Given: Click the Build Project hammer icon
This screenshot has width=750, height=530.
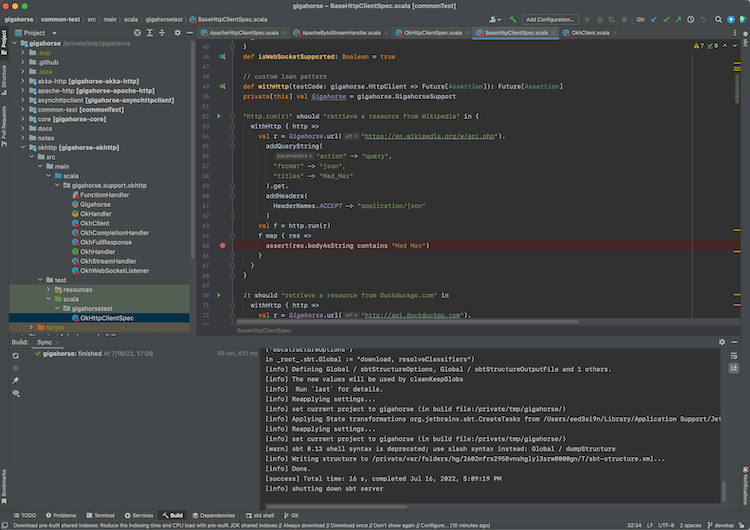Looking at the screenshot, I should tap(513, 20).
